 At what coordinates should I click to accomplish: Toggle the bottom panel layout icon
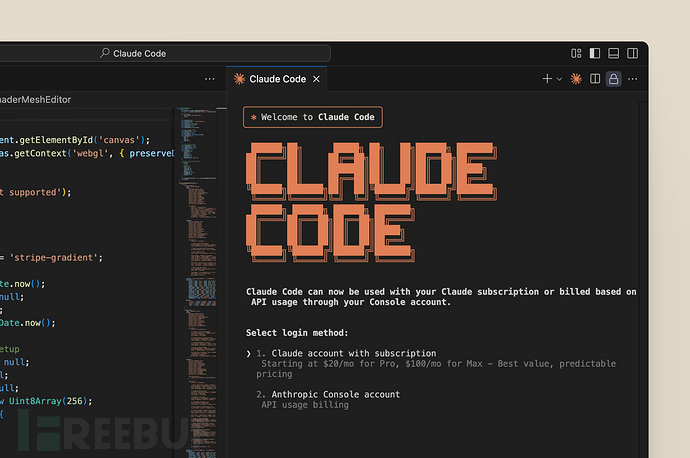[613, 53]
